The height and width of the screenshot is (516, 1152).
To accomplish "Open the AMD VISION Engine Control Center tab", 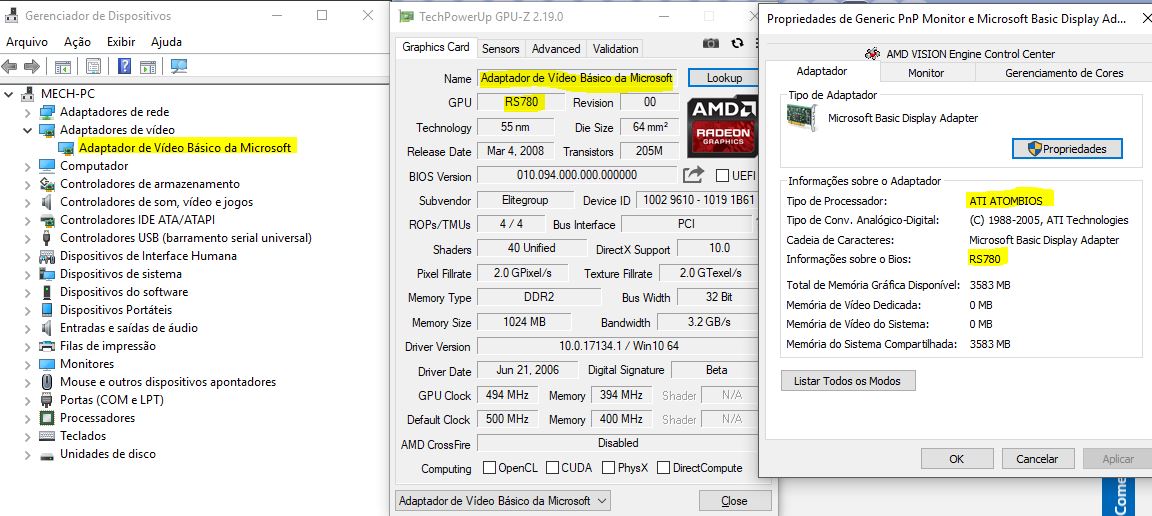I will (960, 54).
